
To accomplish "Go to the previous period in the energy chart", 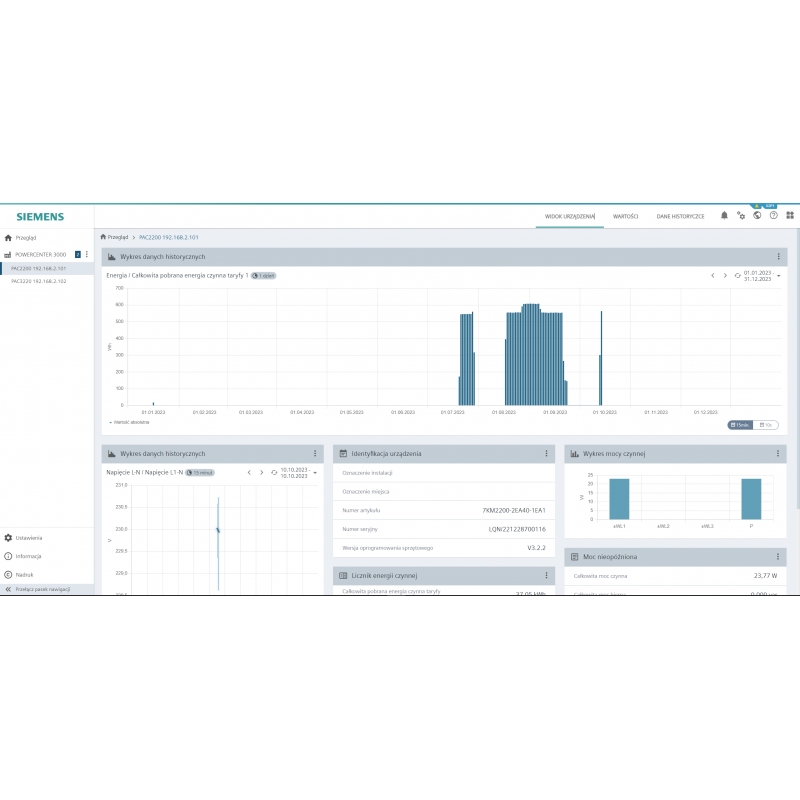I will 712,275.
